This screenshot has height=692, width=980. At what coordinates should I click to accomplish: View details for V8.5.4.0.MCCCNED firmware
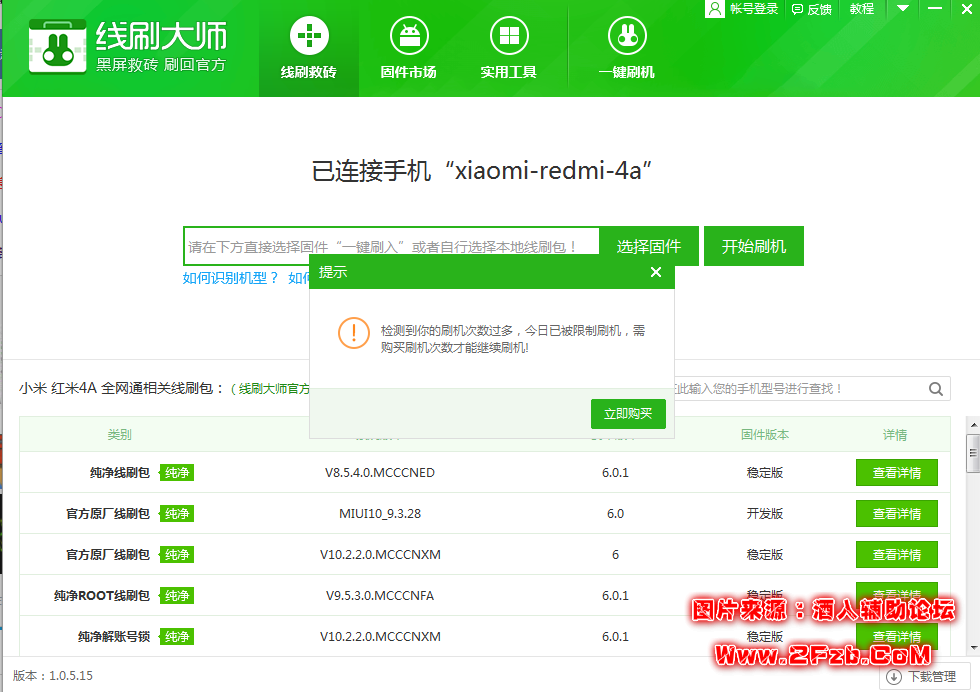tap(896, 473)
